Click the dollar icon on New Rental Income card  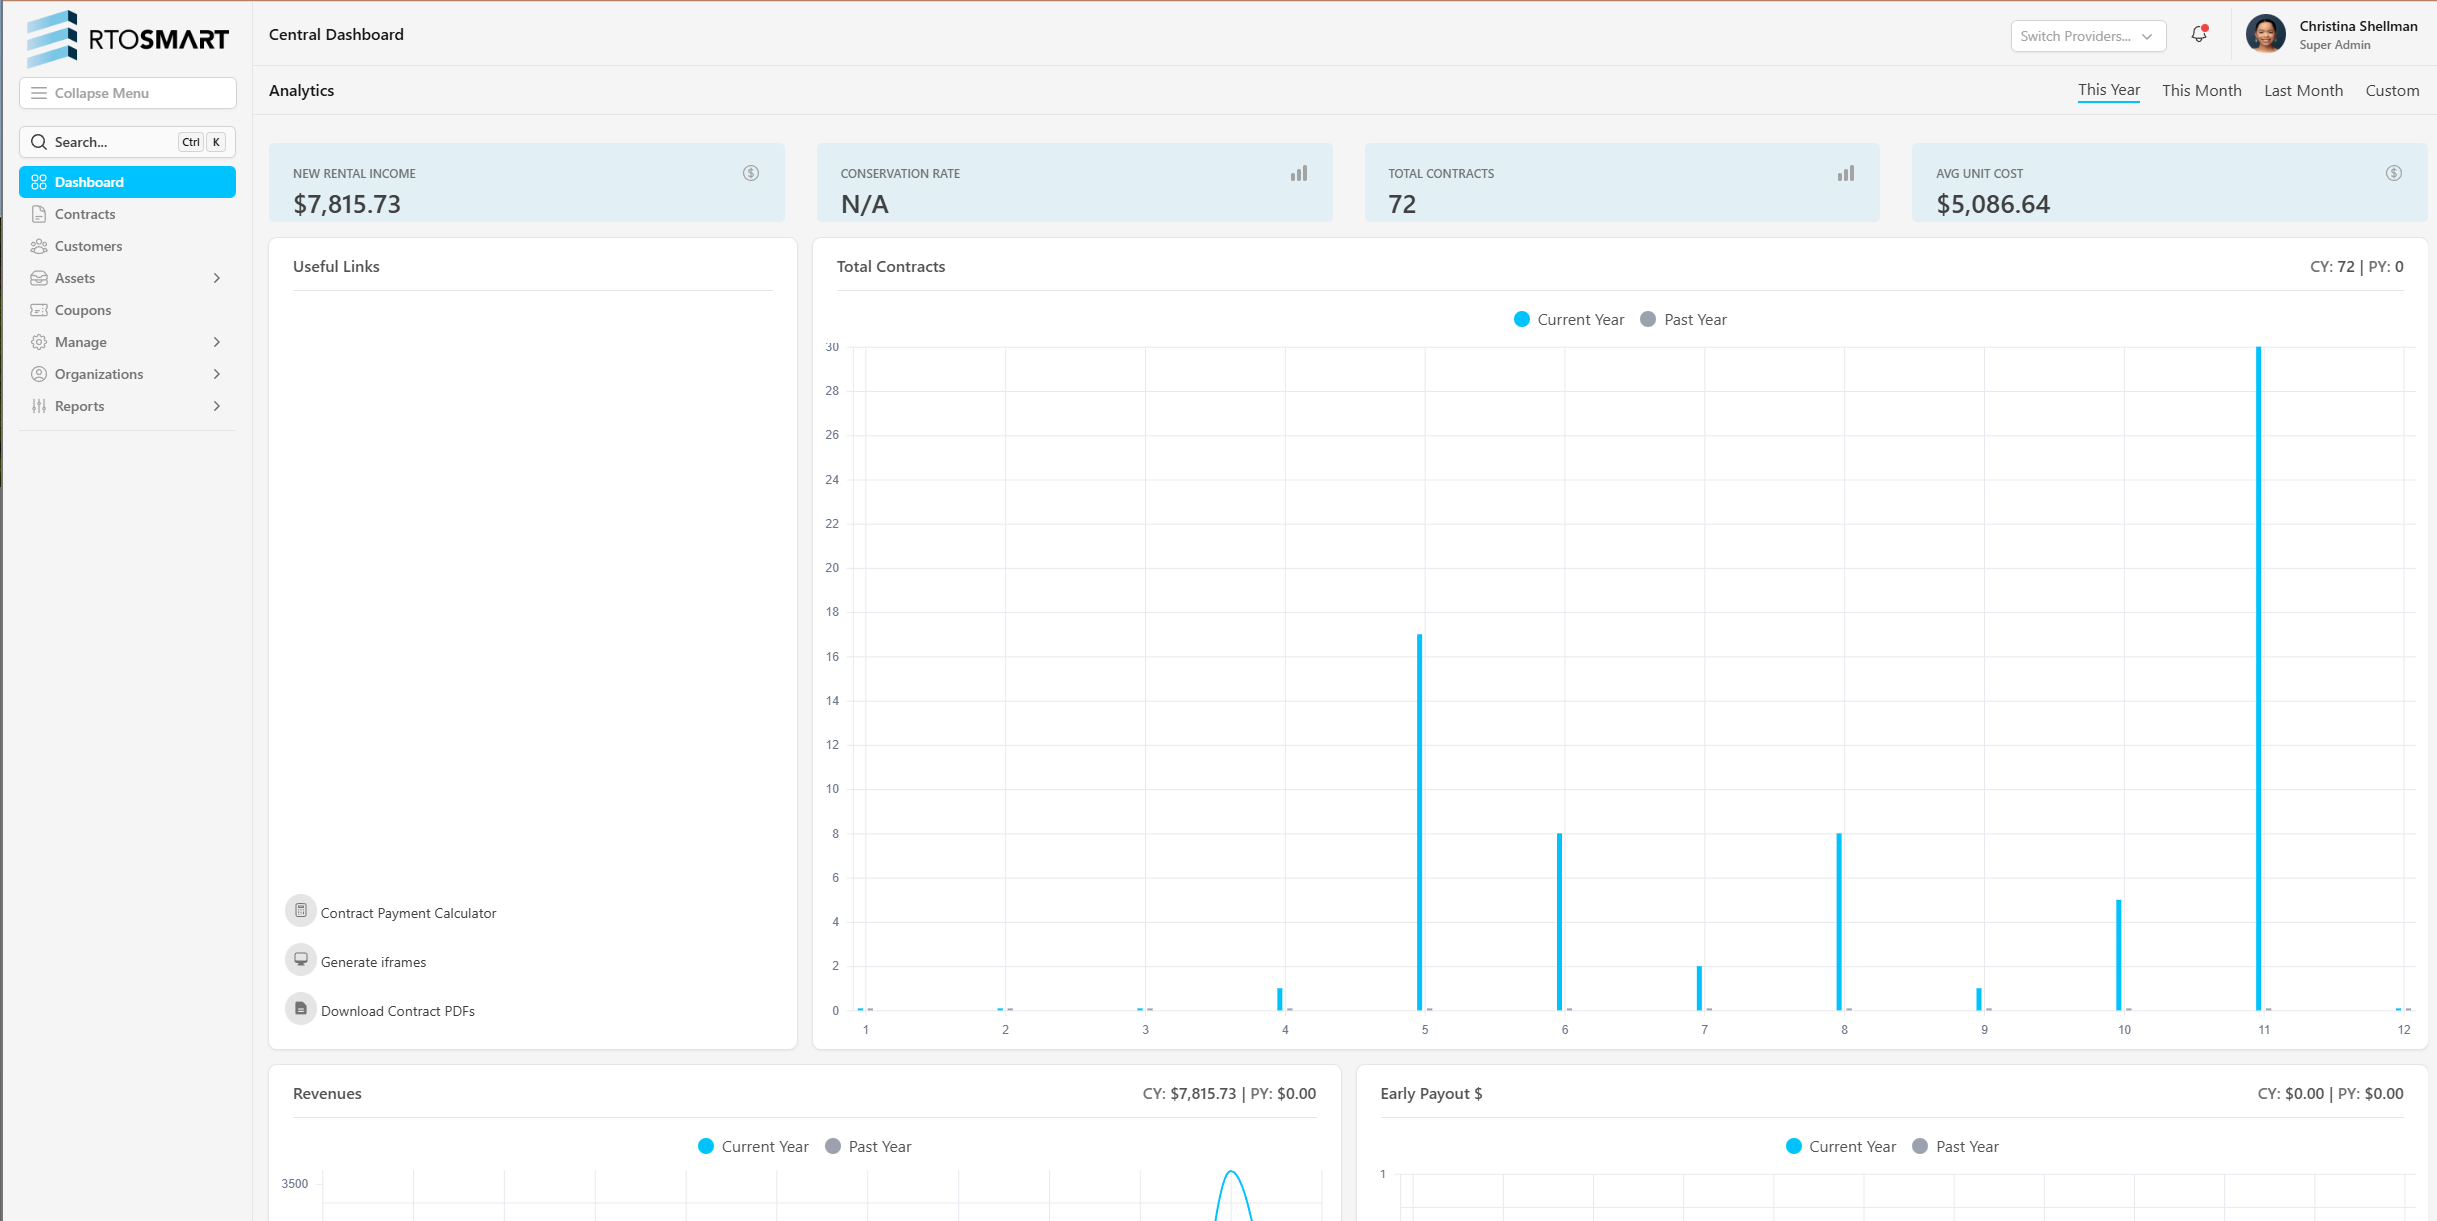(x=751, y=173)
